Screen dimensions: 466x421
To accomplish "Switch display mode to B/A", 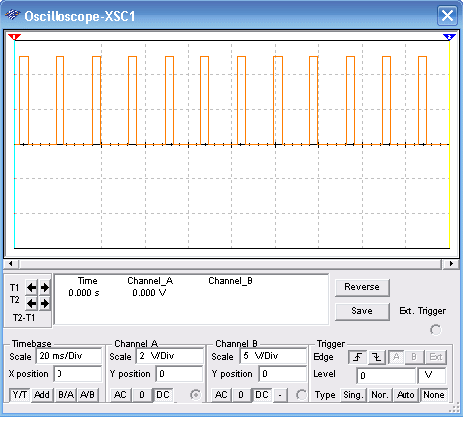I will pyautogui.click(x=66, y=395).
